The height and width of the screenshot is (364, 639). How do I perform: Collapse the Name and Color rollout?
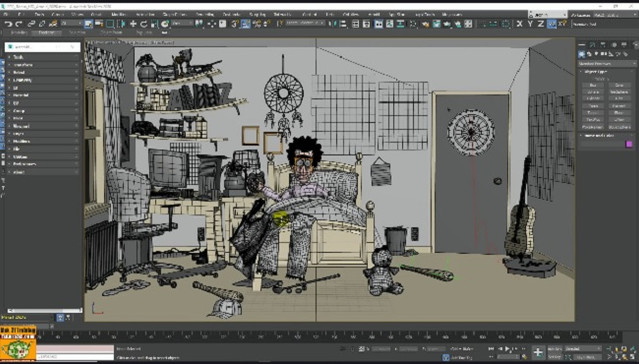[x=599, y=135]
